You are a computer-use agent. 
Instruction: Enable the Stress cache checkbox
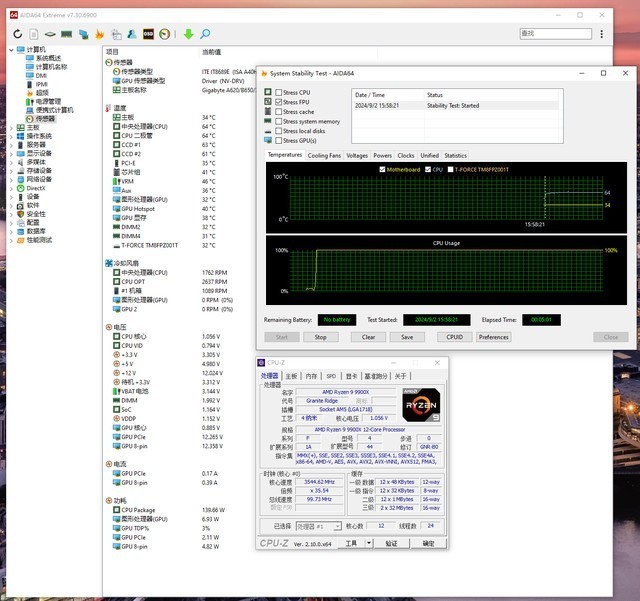click(279, 111)
